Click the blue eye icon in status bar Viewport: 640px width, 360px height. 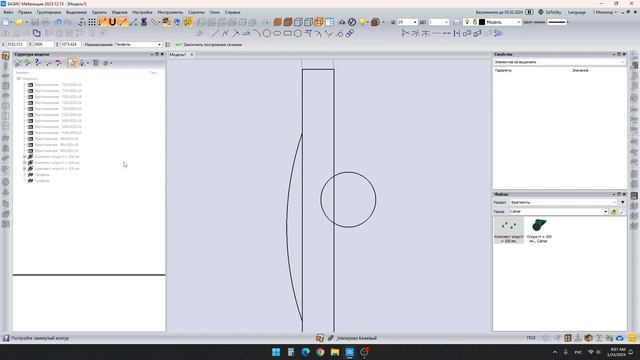click(x=620, y=338)
